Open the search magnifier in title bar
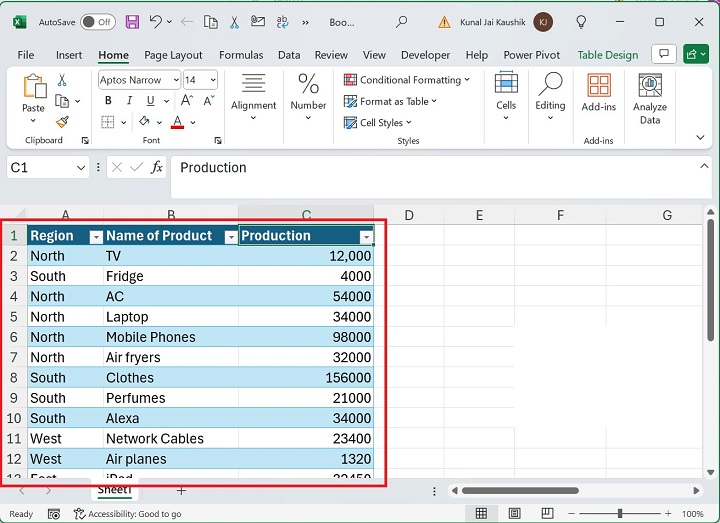720x523 pixels. point(401,22)
